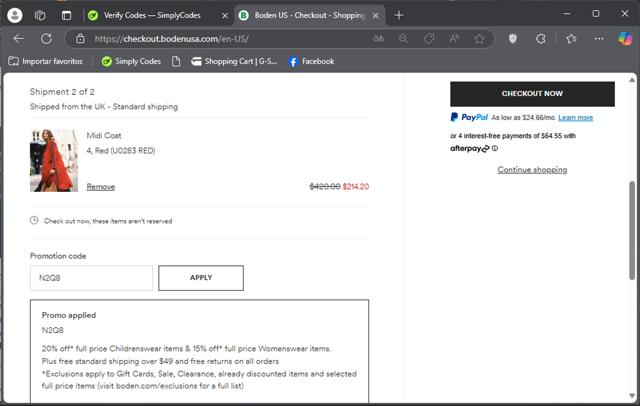640x406 pixels.
Task: Close the Boden US Checkout tab
Action: 376,16
